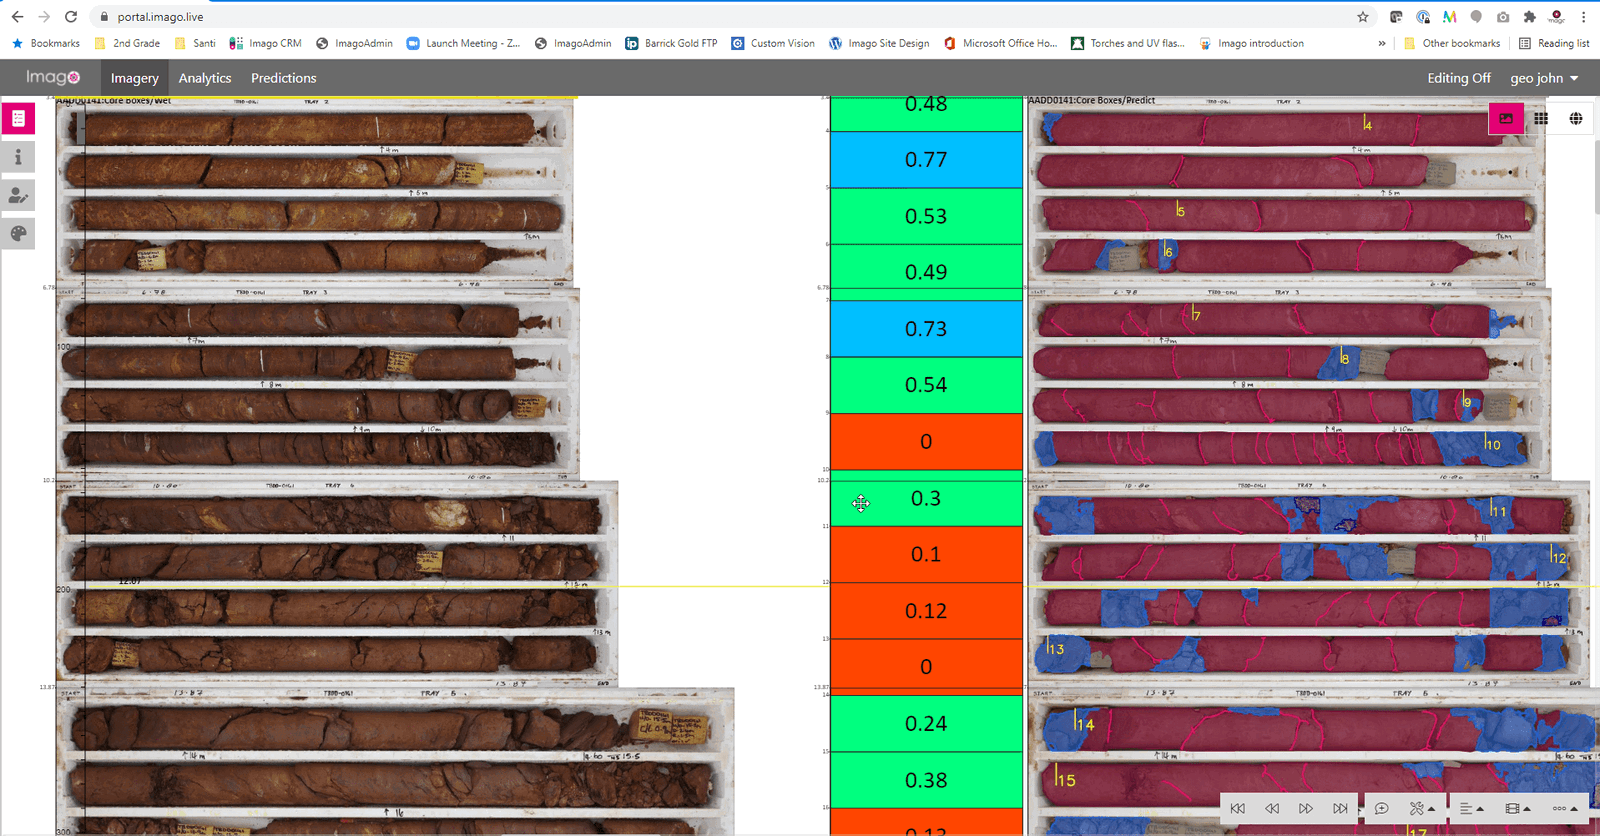Open the Imago CRM bookmark

pyautogui.click(x=265, y=43)
